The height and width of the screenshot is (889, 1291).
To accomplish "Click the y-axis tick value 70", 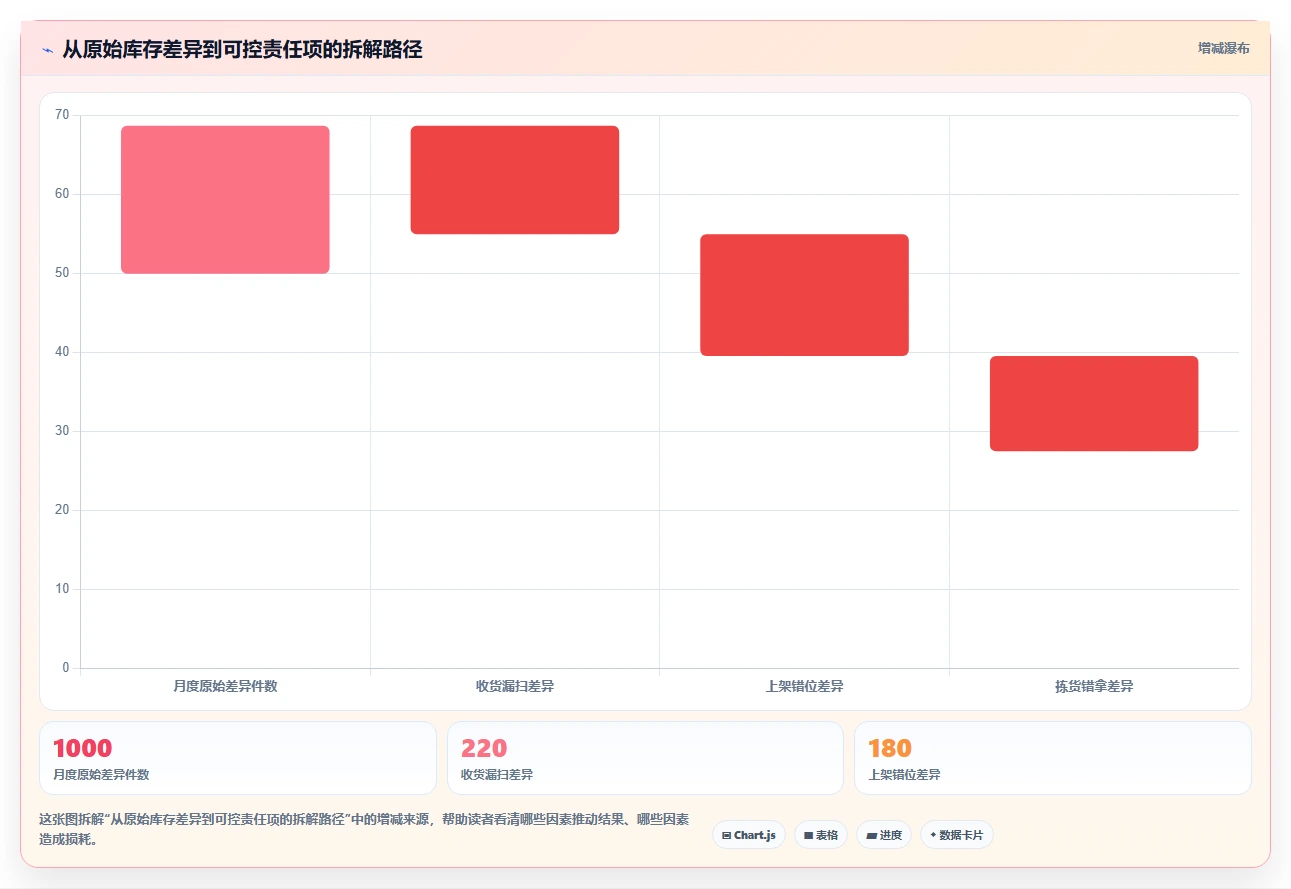I will 62,115.
